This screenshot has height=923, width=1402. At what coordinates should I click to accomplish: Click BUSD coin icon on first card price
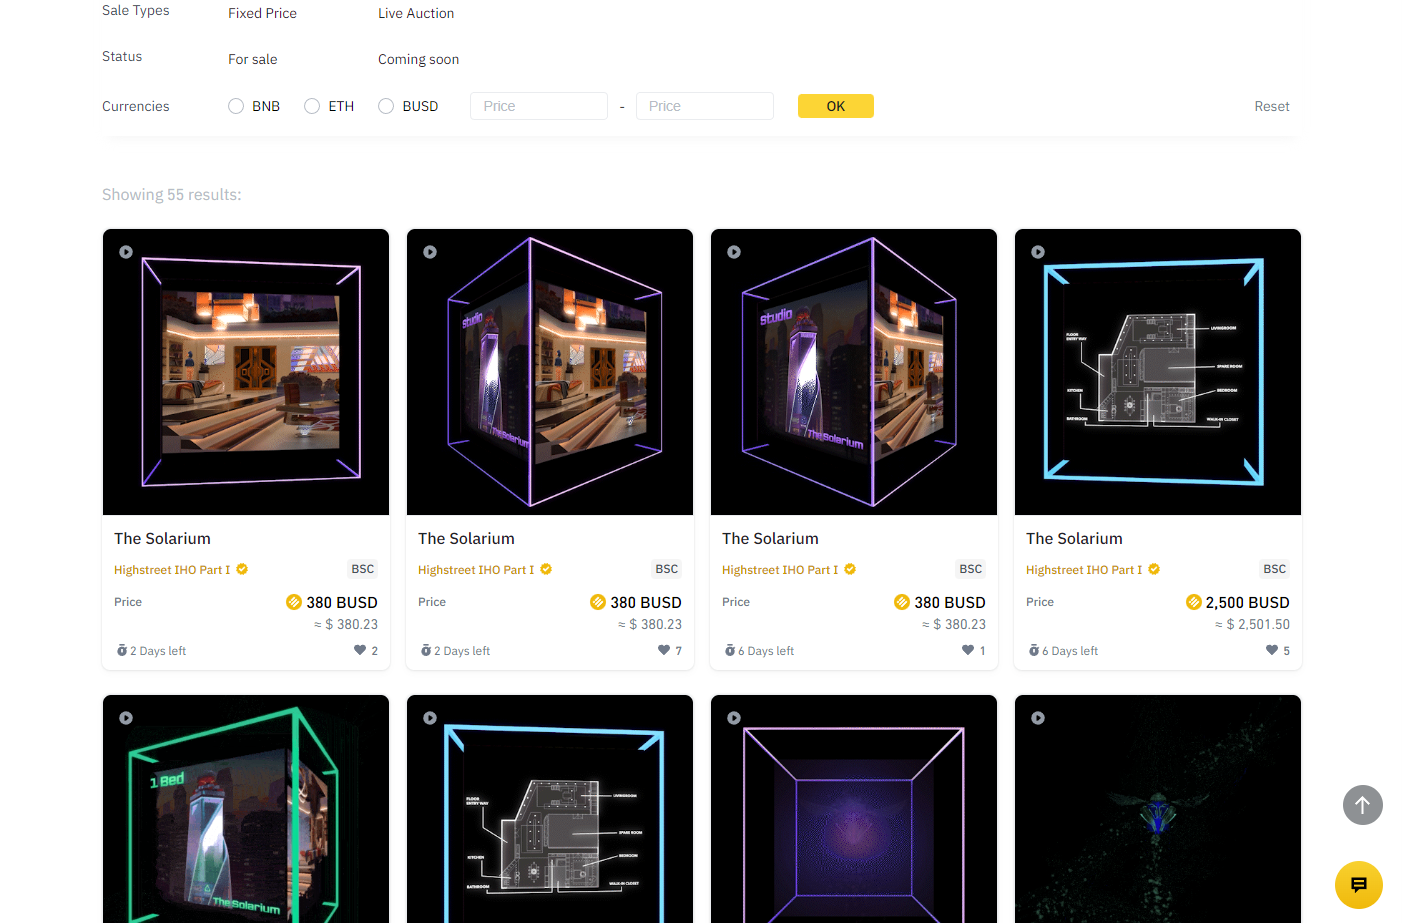pyautogui.click(x=294, y=602)
